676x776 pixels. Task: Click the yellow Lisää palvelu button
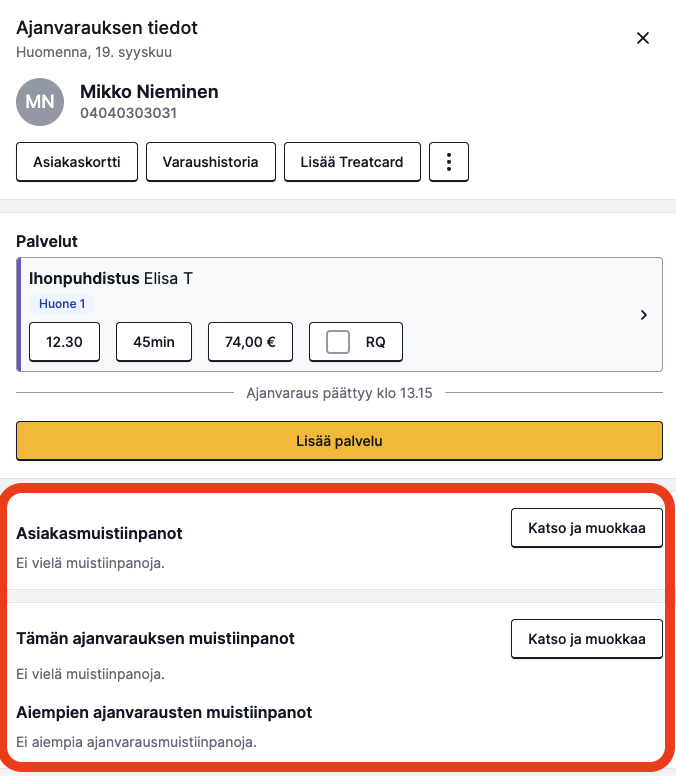coord(339,441)
